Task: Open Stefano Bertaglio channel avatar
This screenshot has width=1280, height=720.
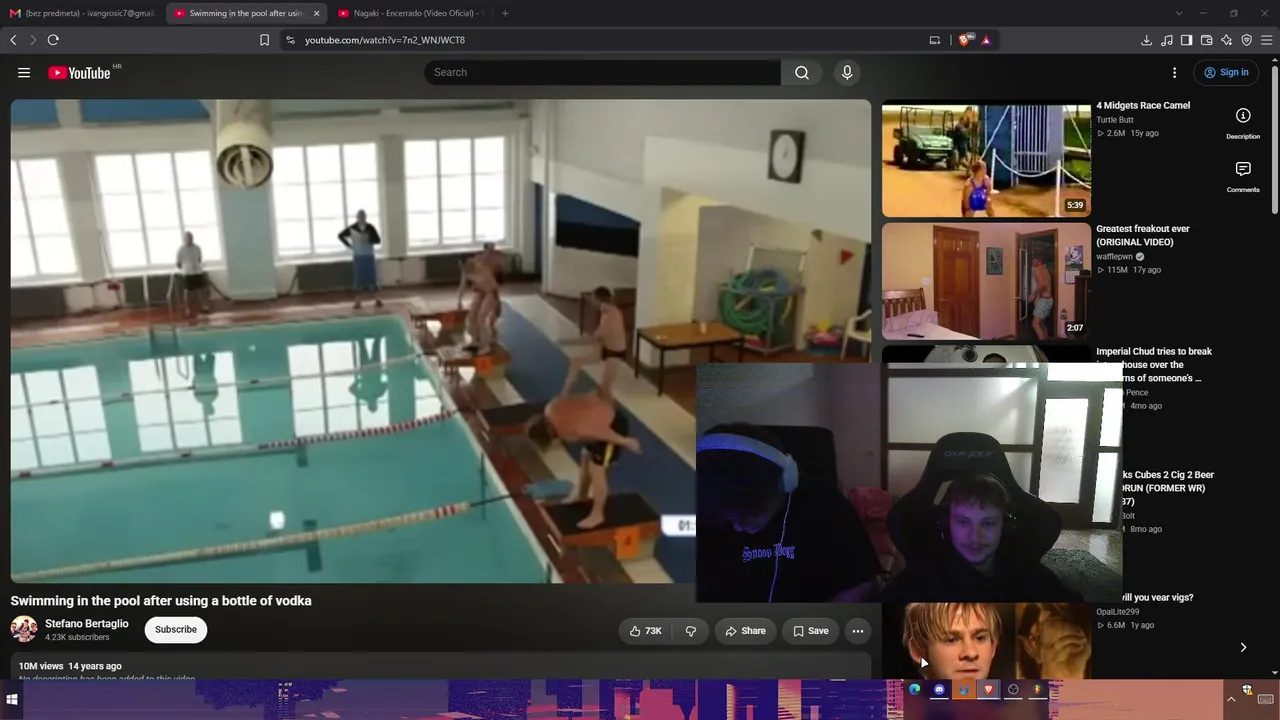Action: pos(24,629)
